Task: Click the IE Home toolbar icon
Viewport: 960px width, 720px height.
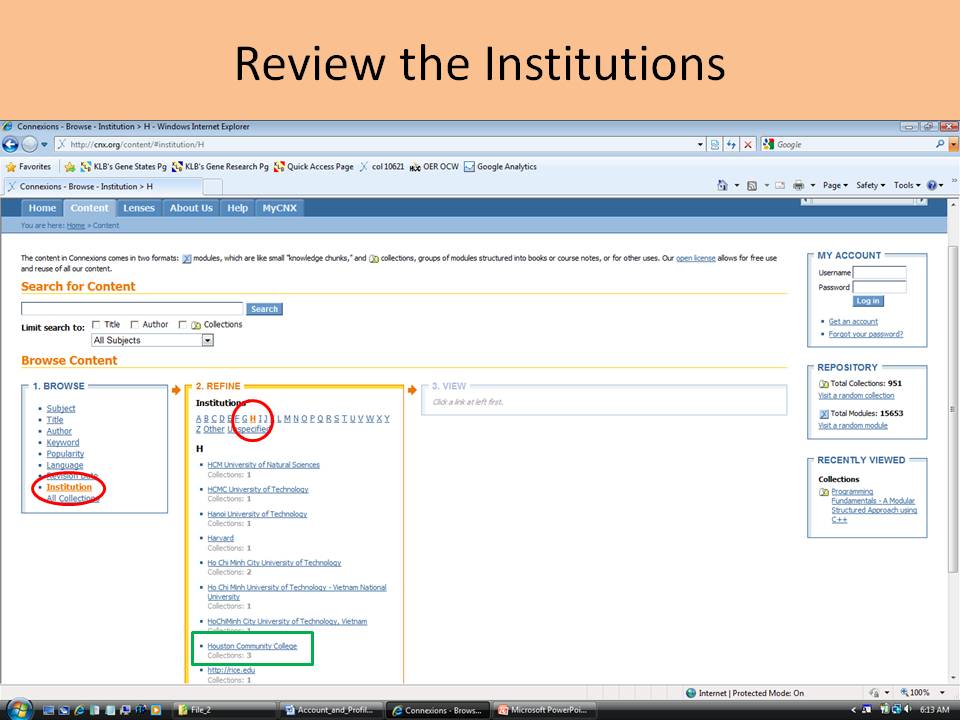Action: pyautogui.click(x=722, y=186)
